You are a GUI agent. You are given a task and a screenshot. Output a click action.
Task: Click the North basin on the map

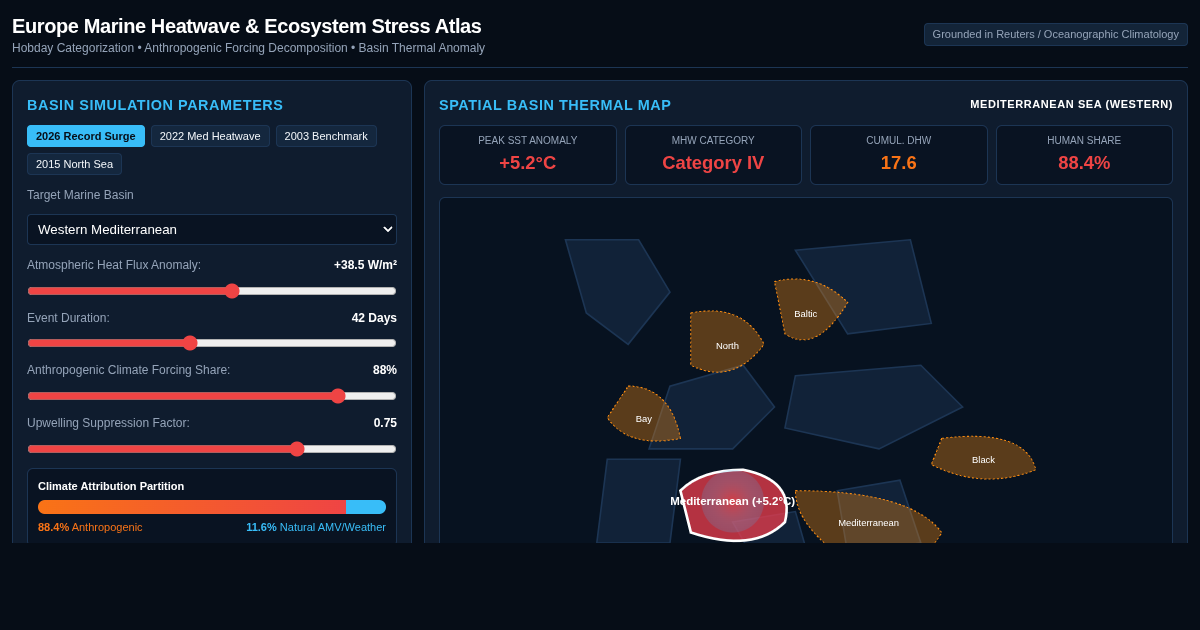[726, 342]
